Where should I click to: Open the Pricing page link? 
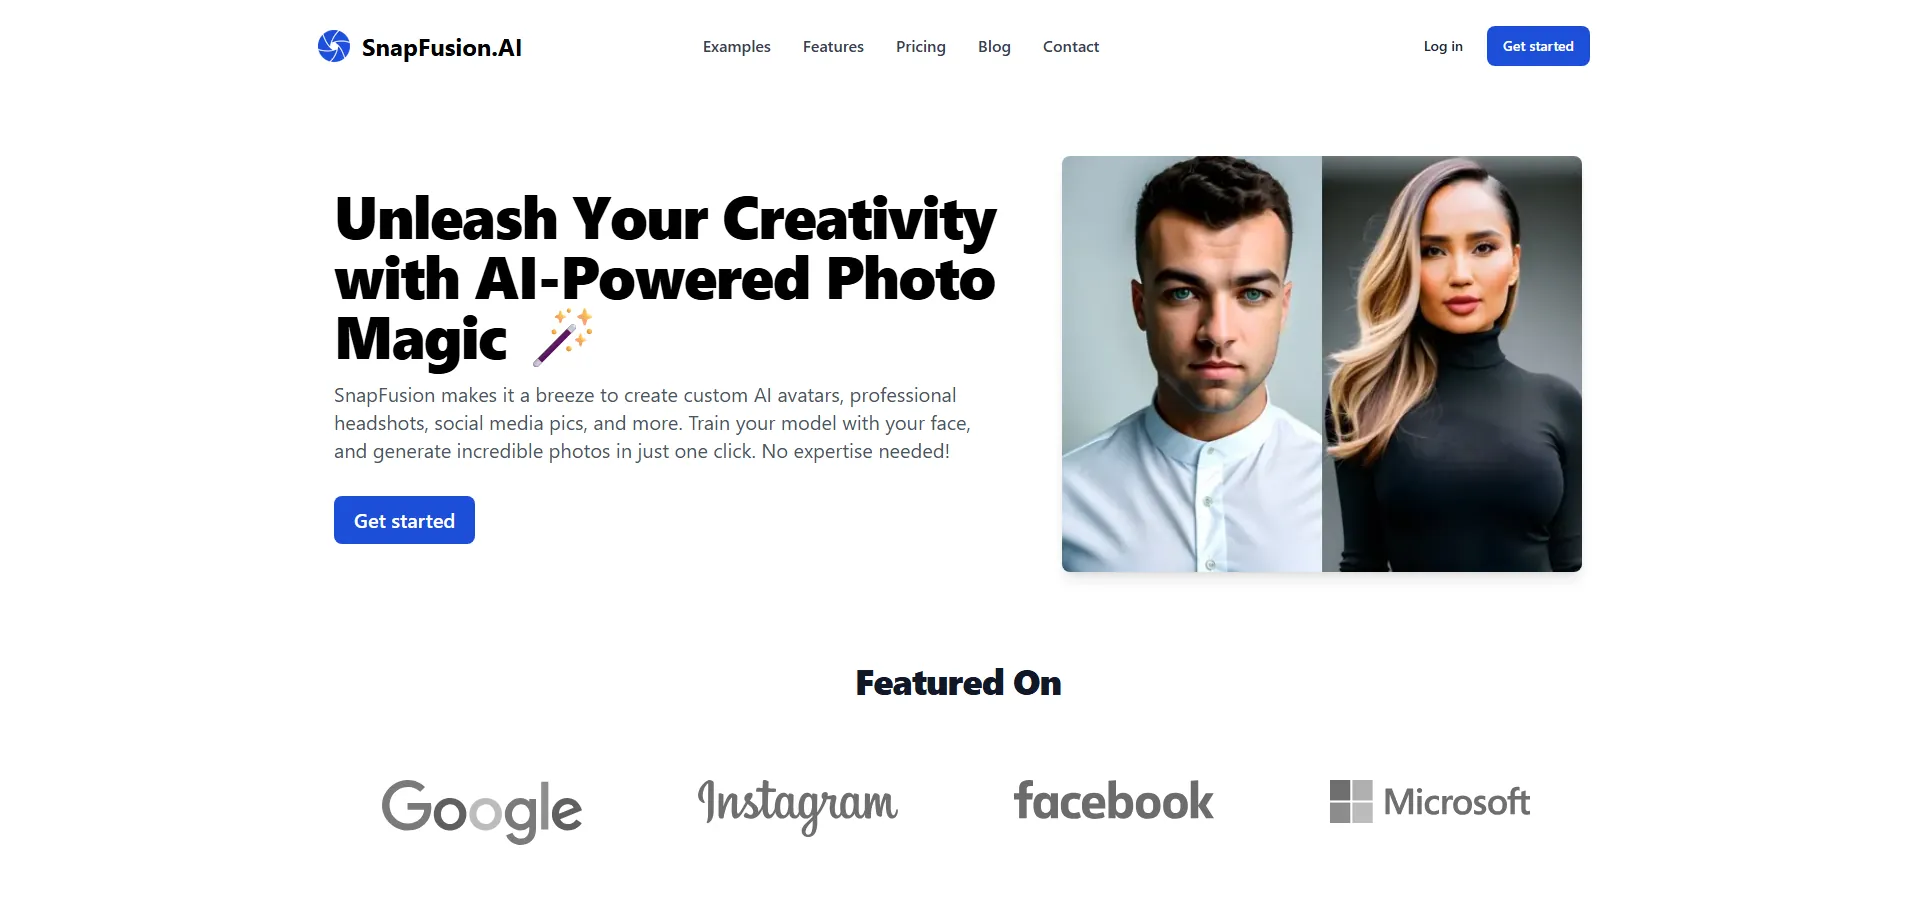point(921,46)
